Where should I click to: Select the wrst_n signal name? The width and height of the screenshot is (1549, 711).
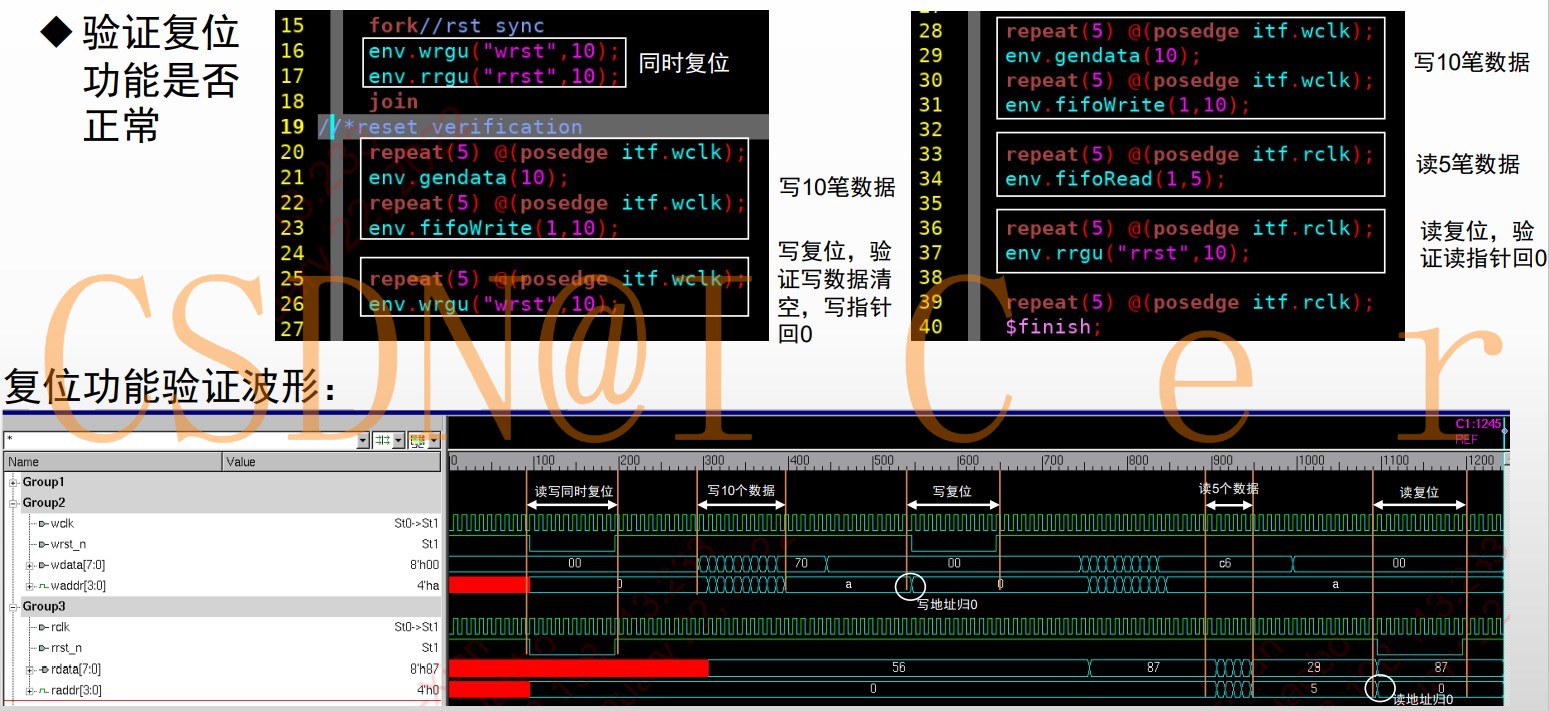point(68,545)
